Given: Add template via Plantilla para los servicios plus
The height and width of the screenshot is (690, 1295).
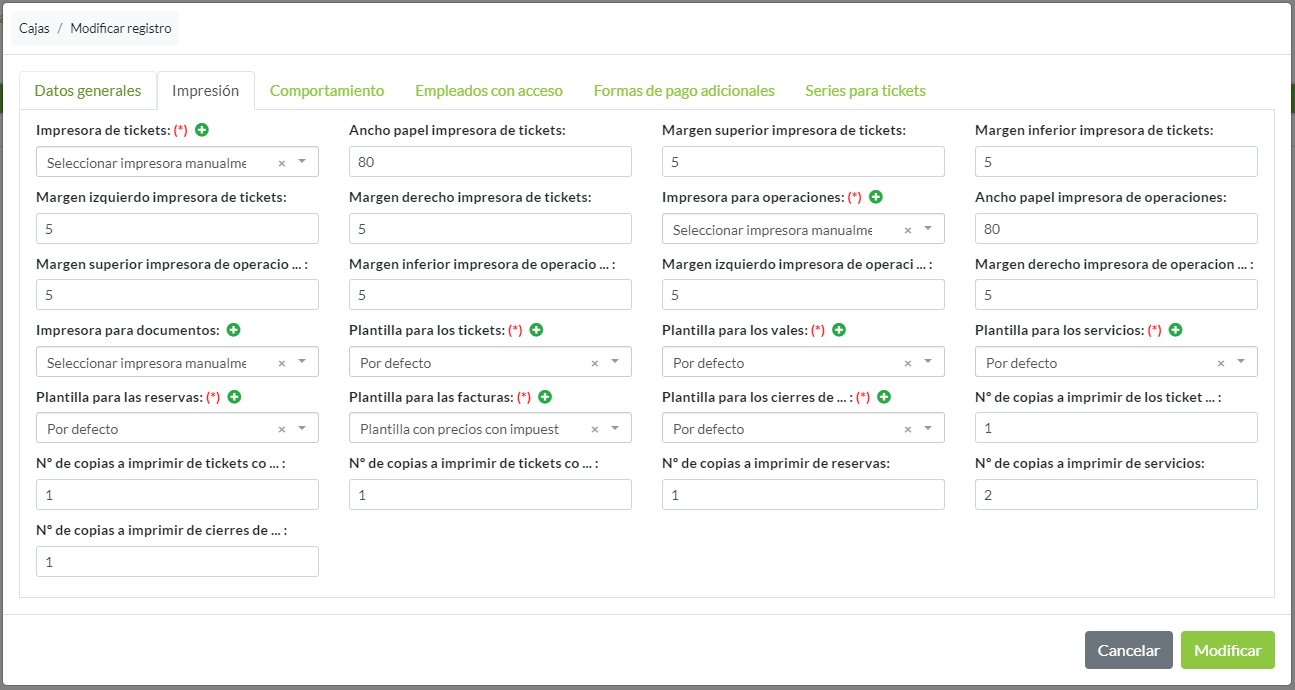Looking at the screenshot, I should tap(1176, 330).
